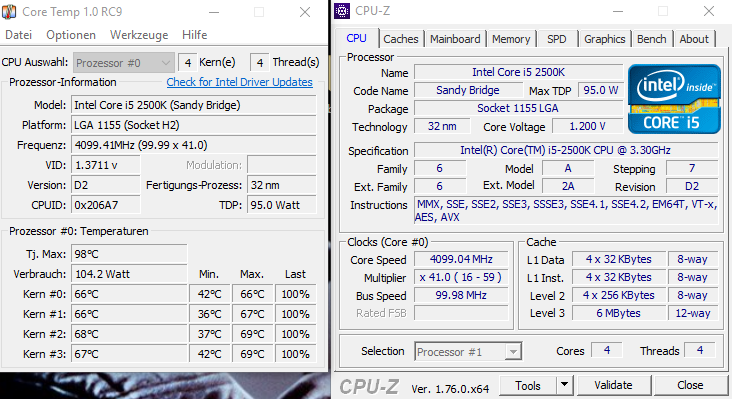The image size is (732, 399).
Task: Open the Tools dropdown arrow
Action: click(x=564, y=385)
